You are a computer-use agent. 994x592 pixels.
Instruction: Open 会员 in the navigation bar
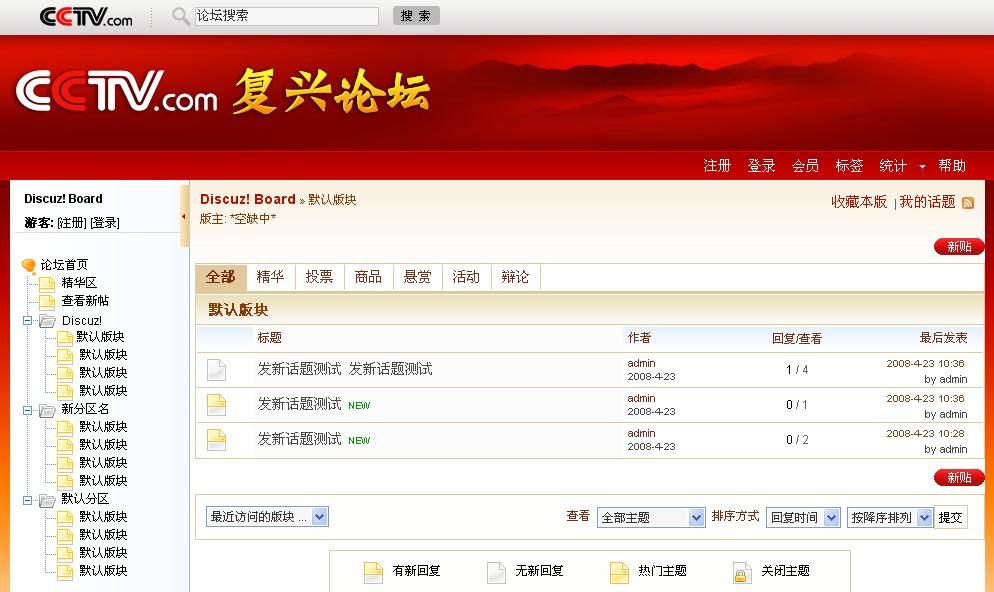click(805, 166)
